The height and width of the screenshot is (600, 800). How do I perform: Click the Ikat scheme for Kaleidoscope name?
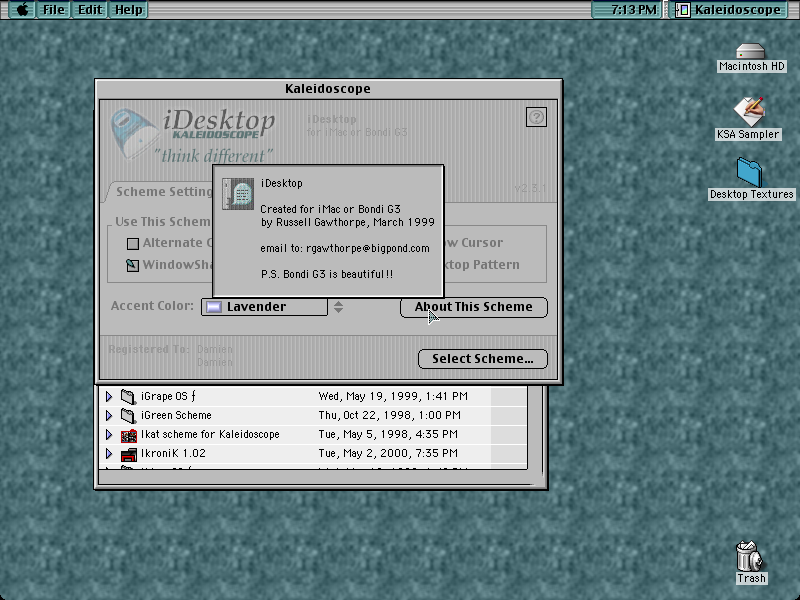(210, 434)
